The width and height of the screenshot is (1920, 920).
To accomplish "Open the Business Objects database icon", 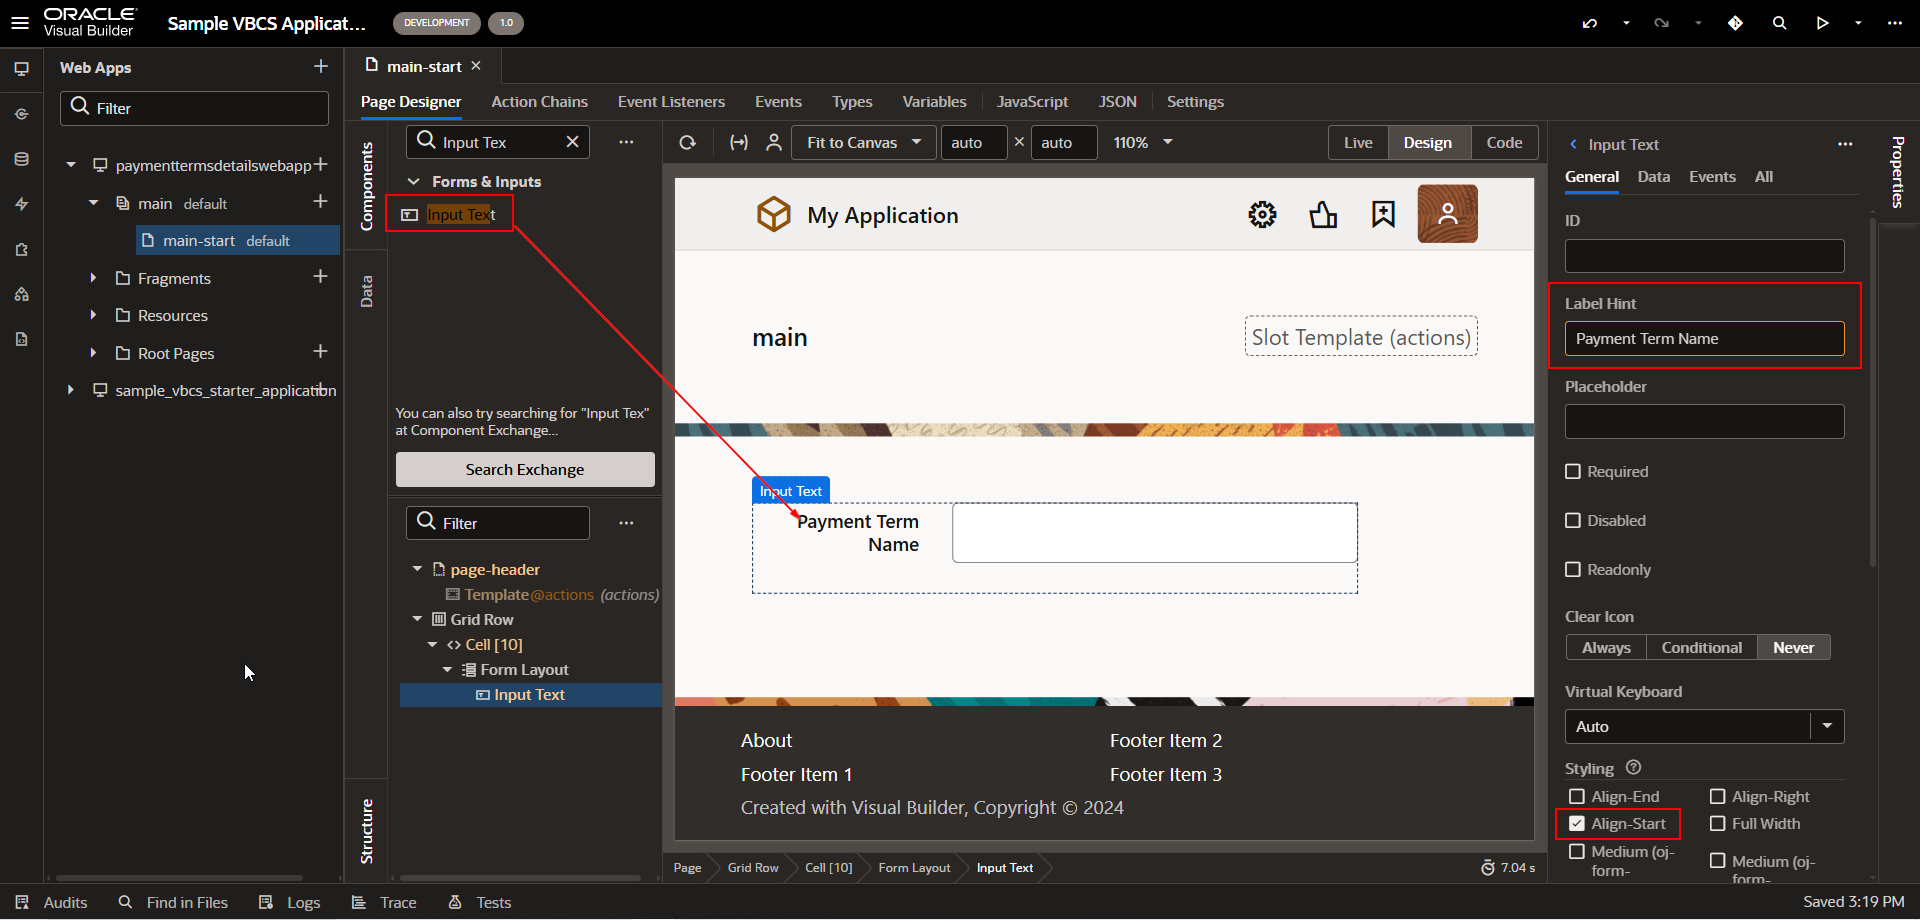I will [x=21, y=159].
